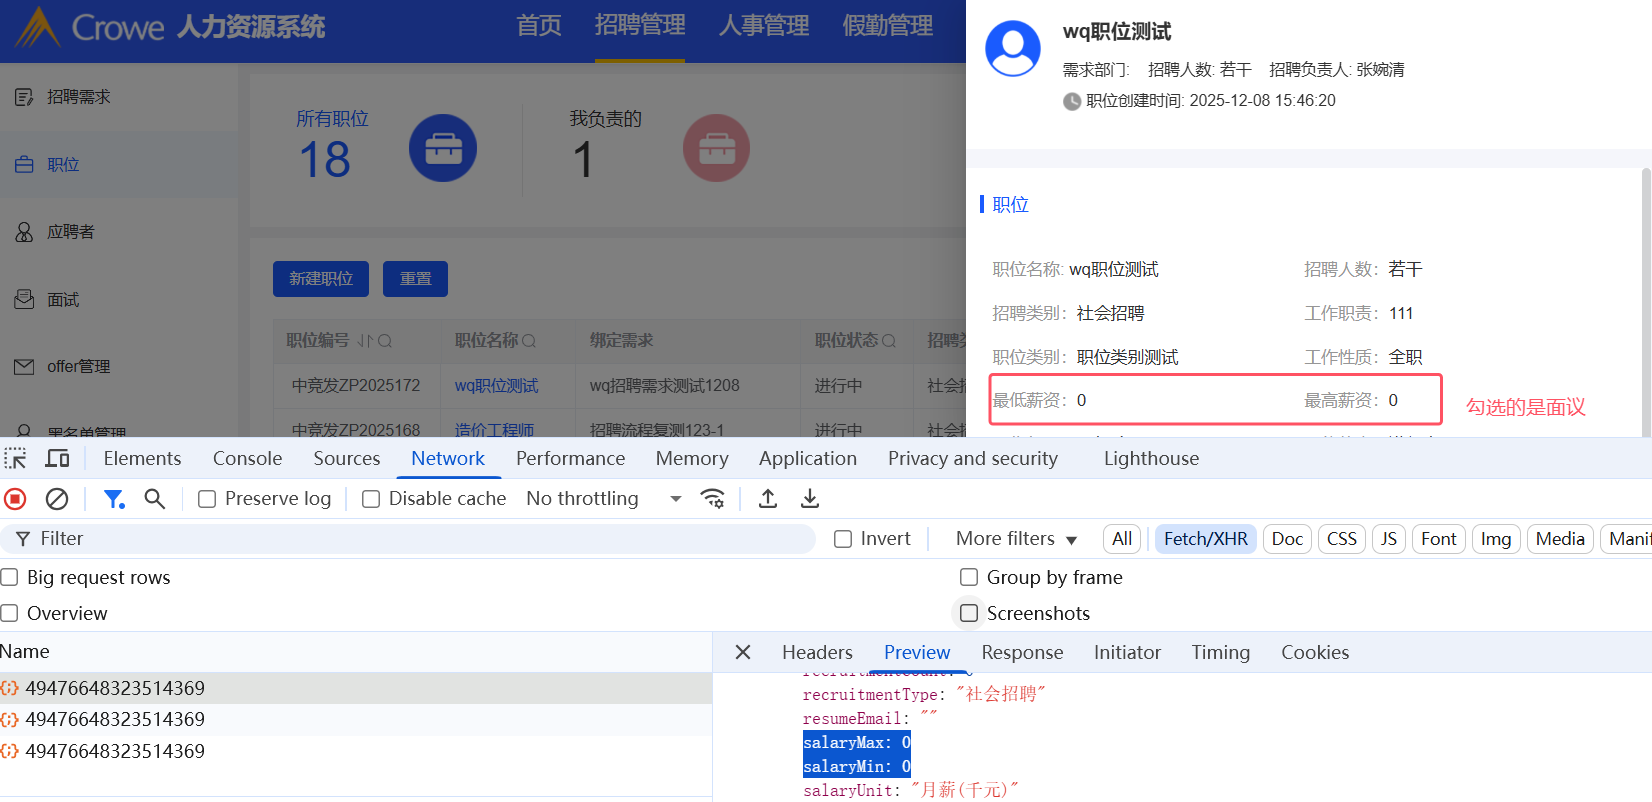Screen dimensions: 1652x802
Task: Close the request details panel
Action: [x=743, y=652]
